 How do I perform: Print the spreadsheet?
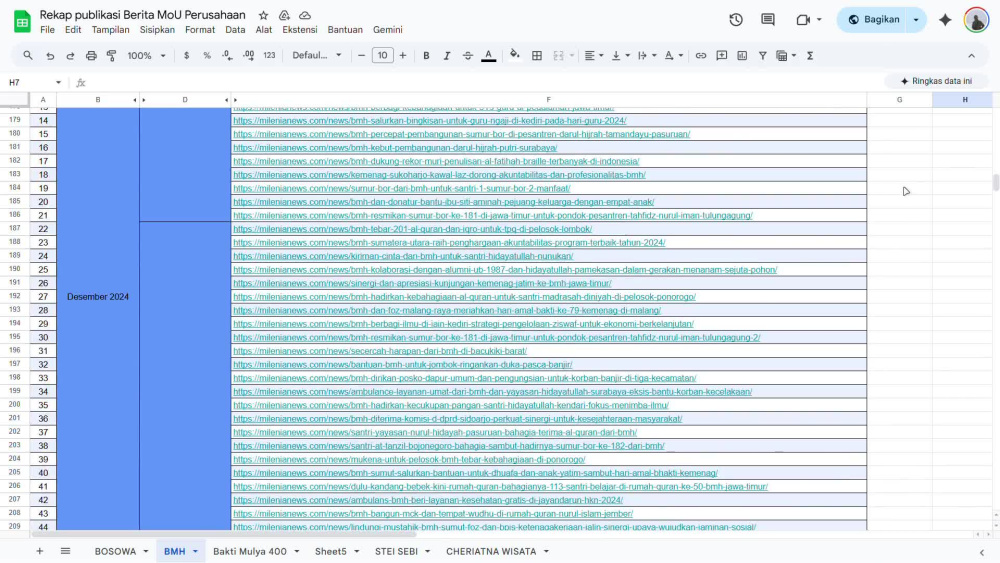91,55
